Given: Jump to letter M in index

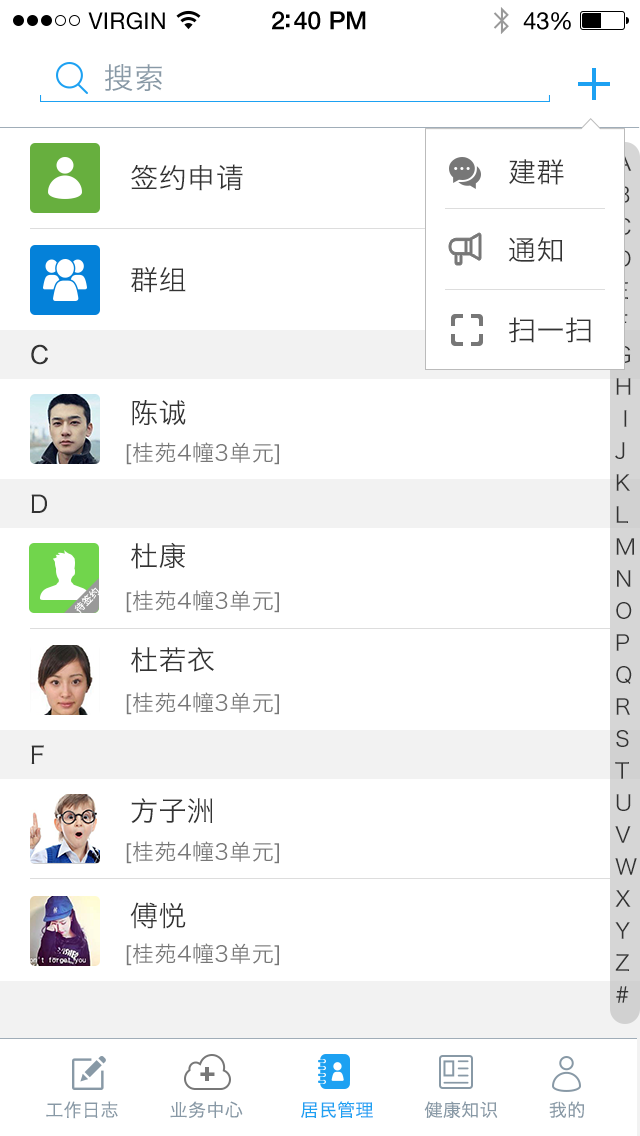Looking at the screenshot, I should pos(625,547).
